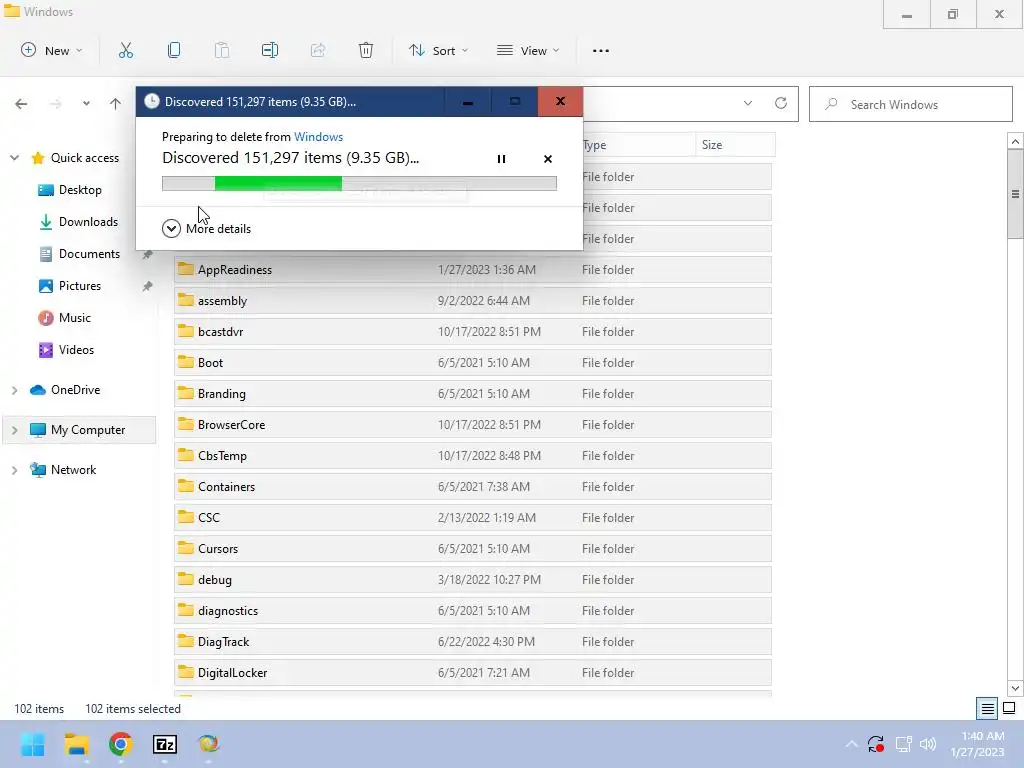The image size is (1024, 768).
Task: Click the Cut scissors icon in toolbar
Action: click(126, 50)
